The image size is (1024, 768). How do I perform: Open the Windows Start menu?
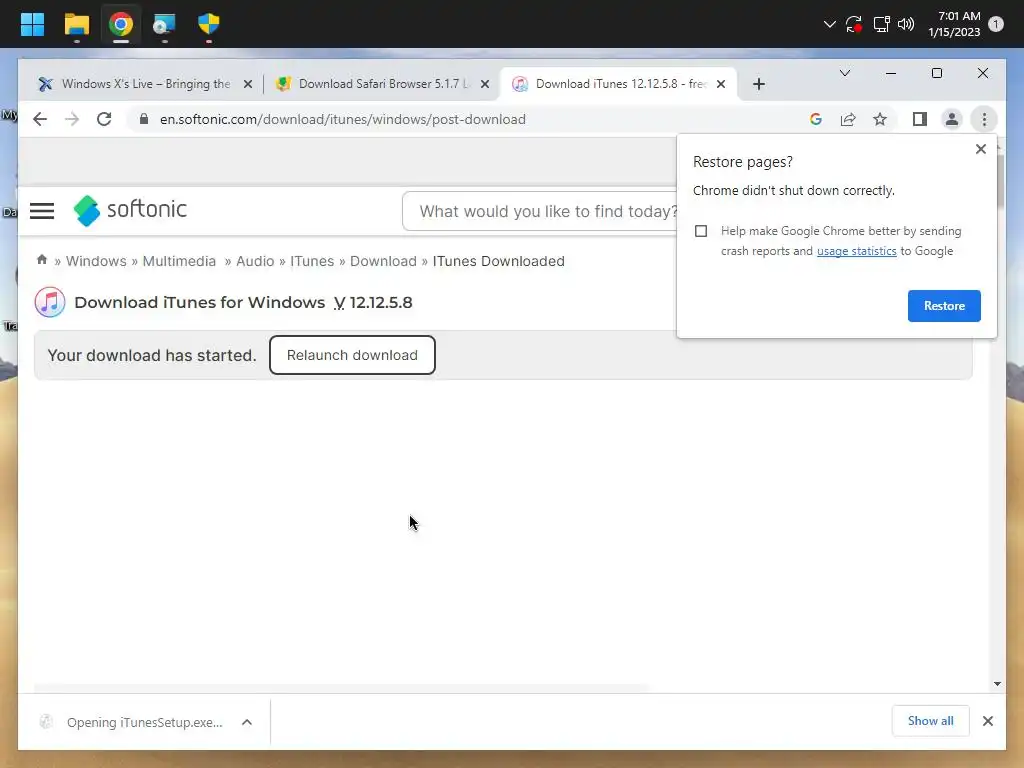[x=32, y=24]
